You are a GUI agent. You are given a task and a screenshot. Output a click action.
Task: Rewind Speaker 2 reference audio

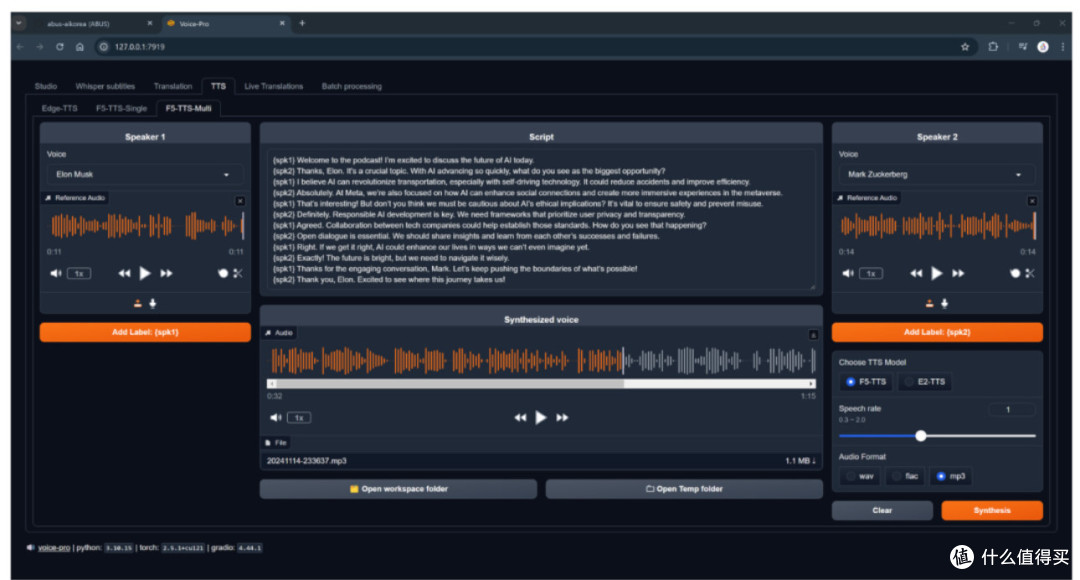(x=916, y=273)
